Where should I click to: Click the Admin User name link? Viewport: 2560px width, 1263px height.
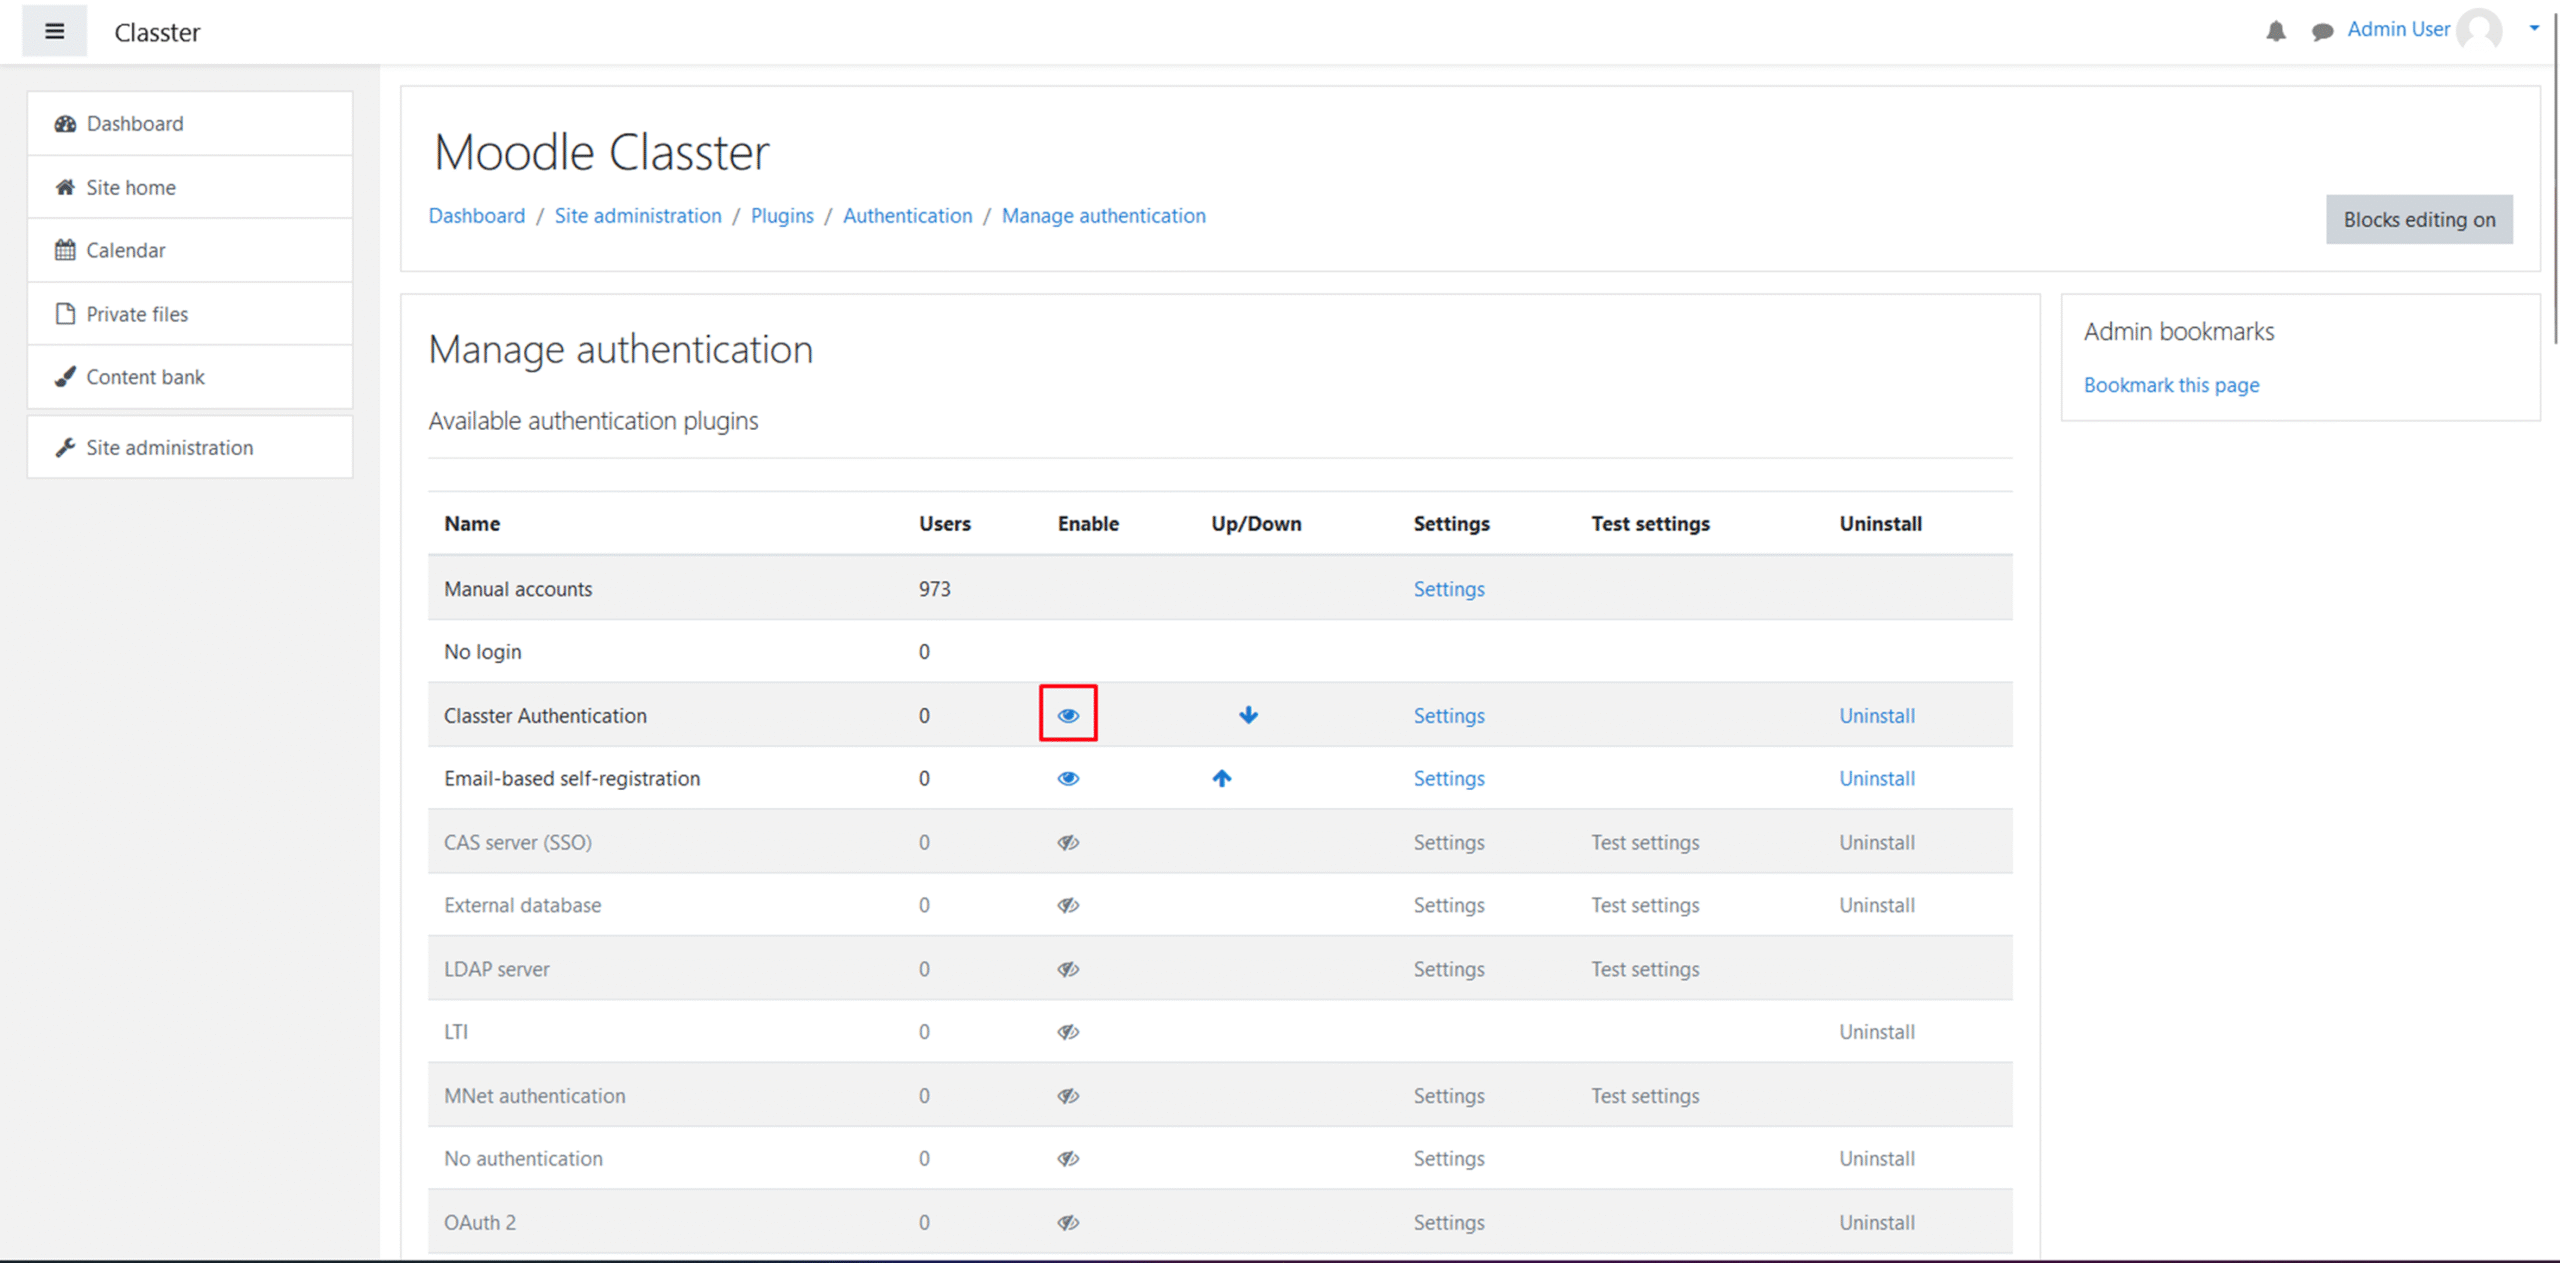tap(2398, 29)
